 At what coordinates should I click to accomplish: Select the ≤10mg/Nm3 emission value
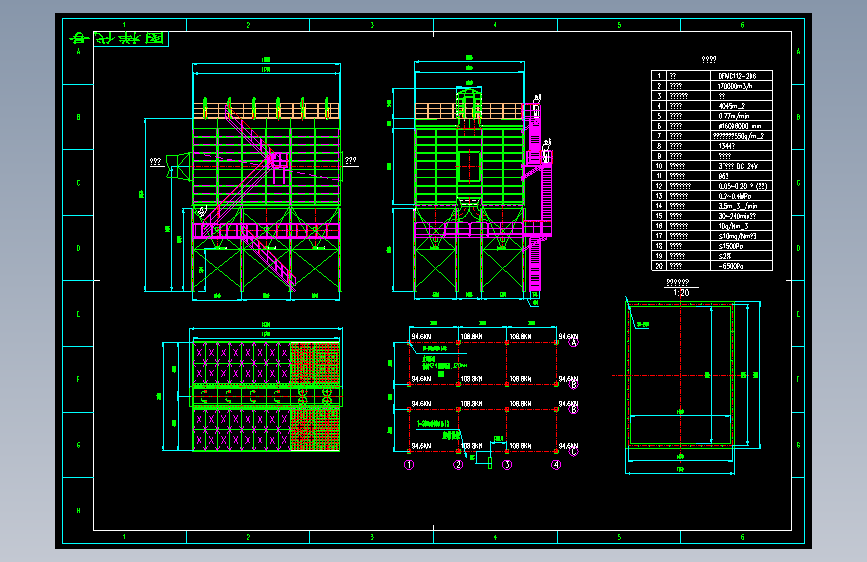(737, 236)
